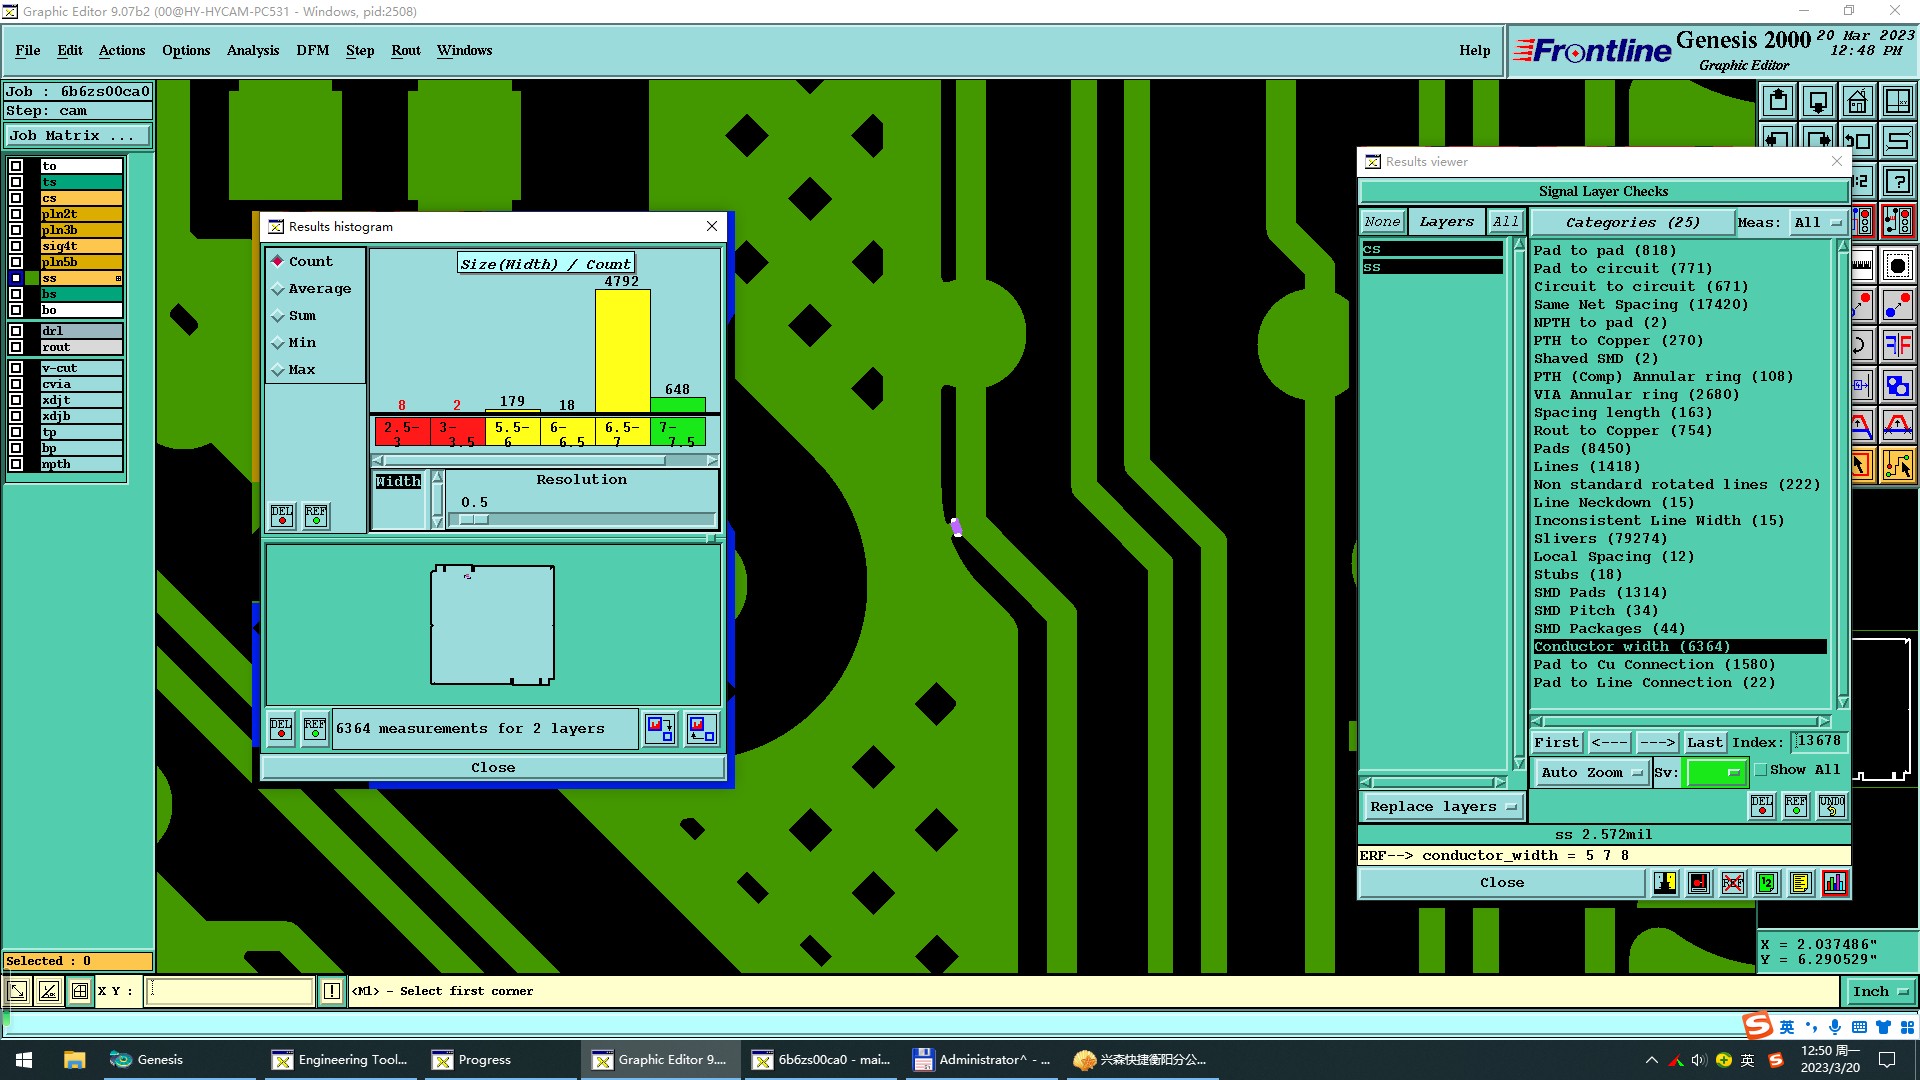1920x1080 pixels.
Task: Select the Max radio option
Action: 279,370
